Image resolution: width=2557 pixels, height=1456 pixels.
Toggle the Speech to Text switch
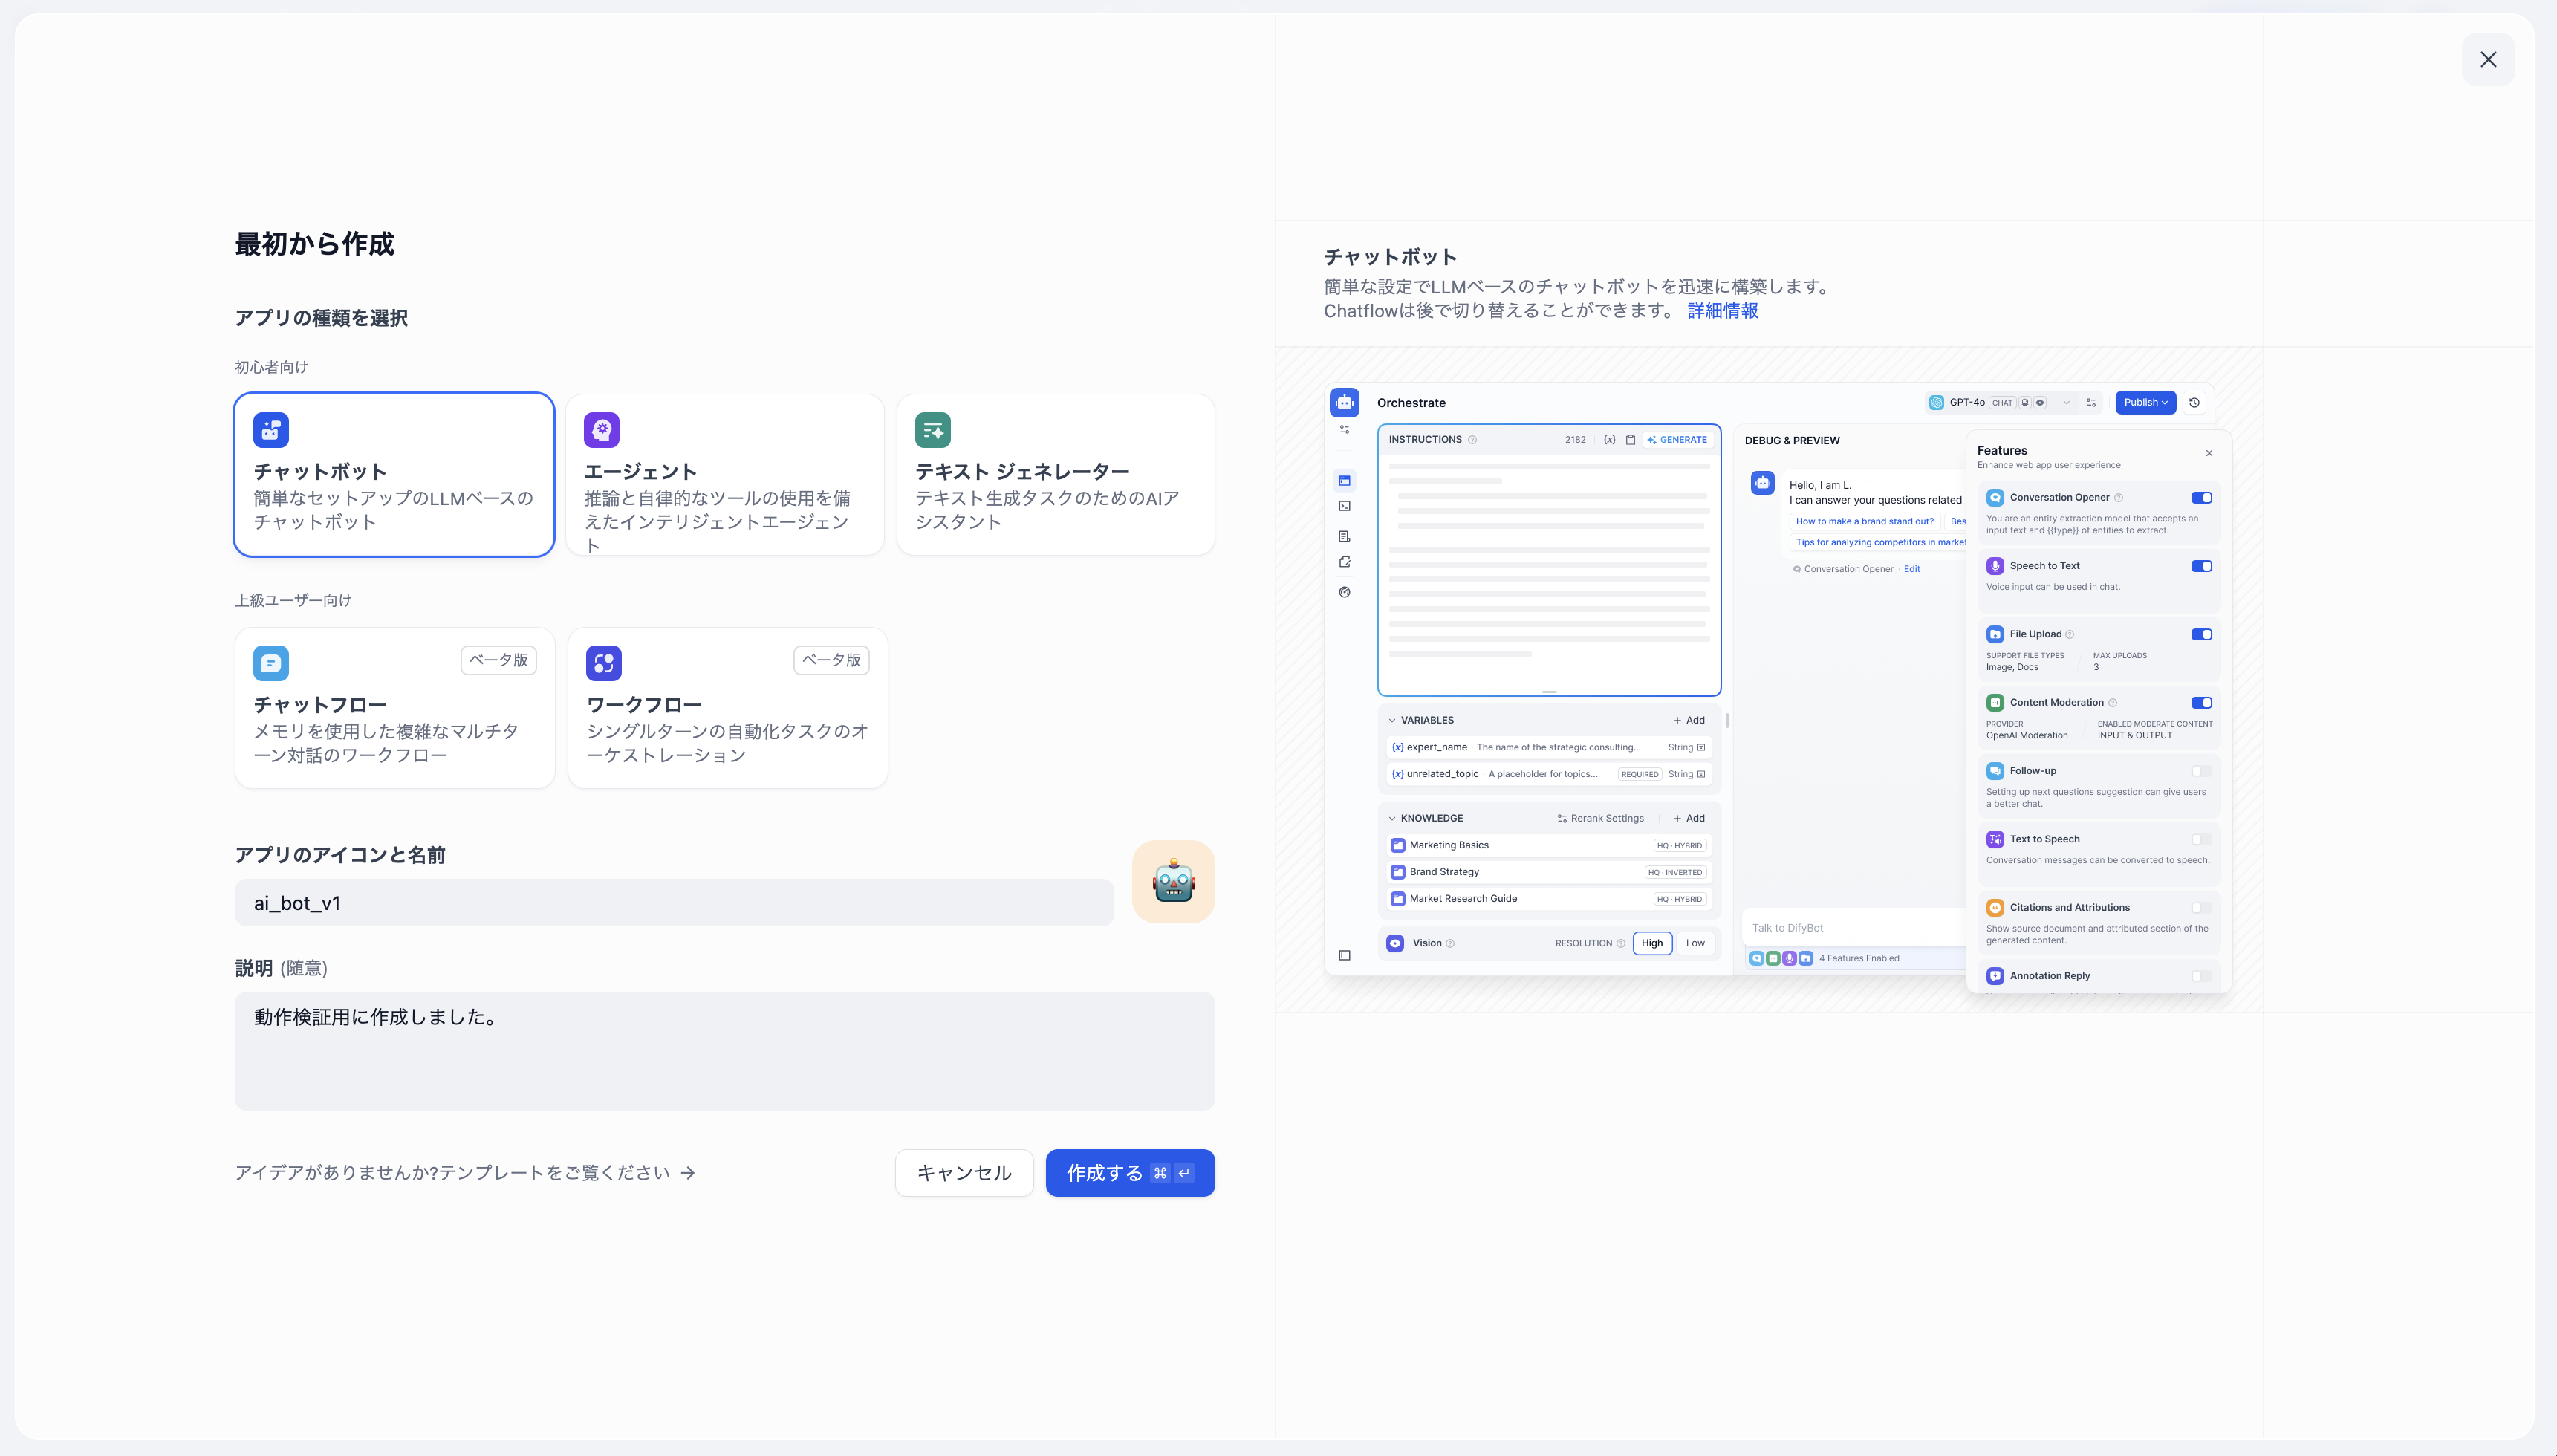tap(2200, 566)
